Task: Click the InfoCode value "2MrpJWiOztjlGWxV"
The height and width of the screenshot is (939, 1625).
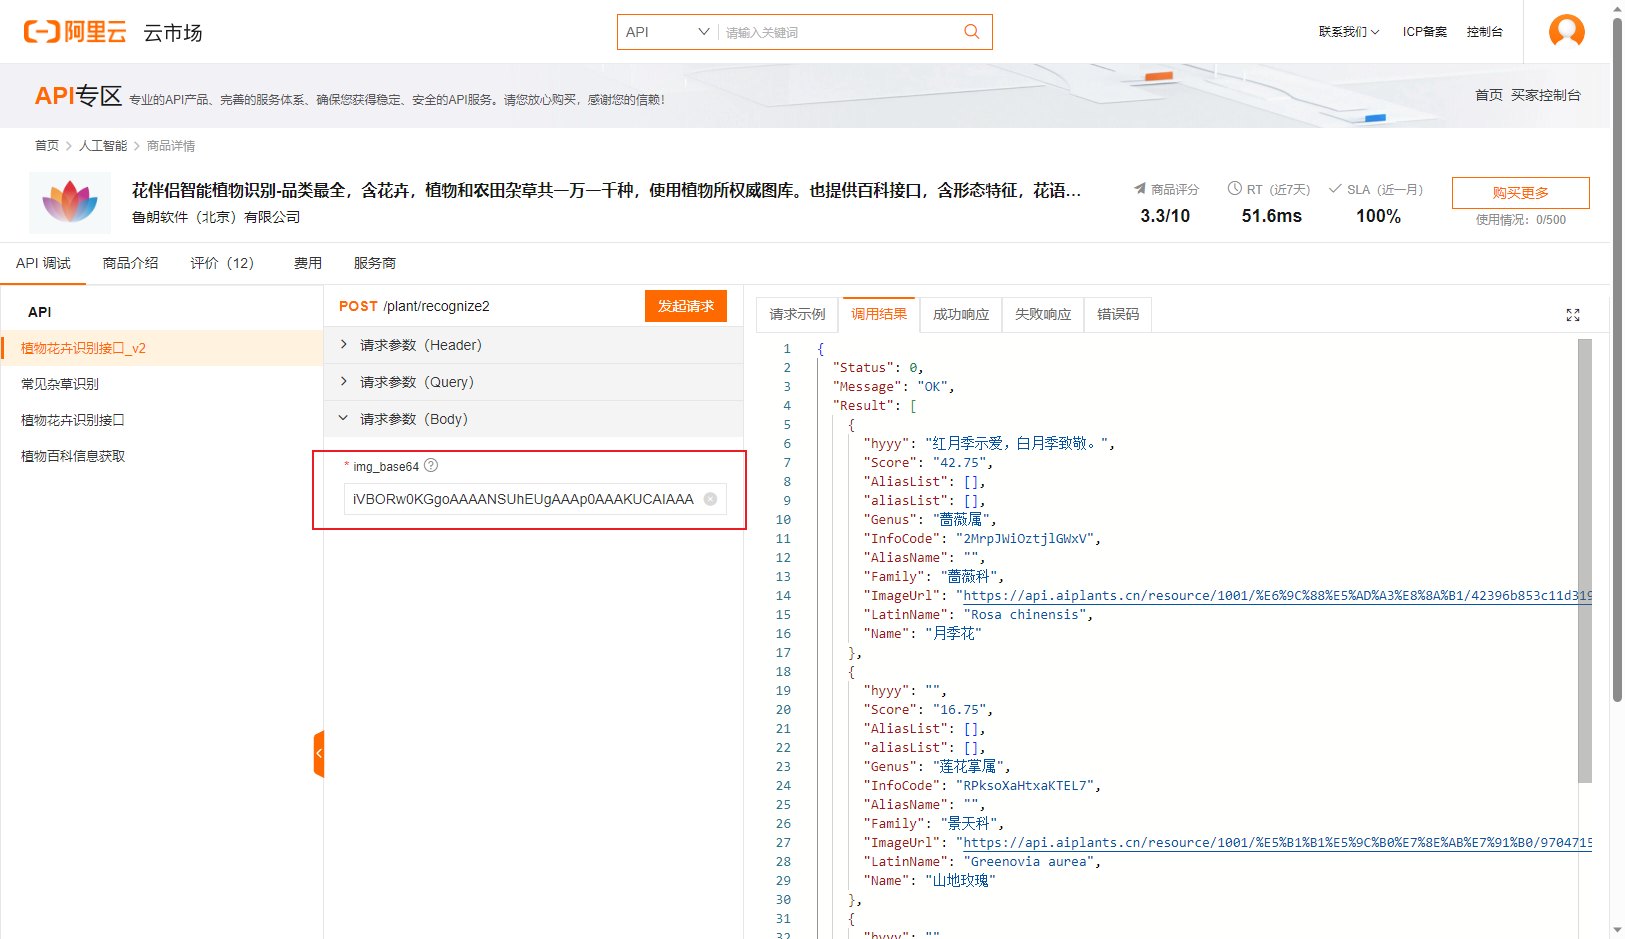Action: (x=1025, y=538)
